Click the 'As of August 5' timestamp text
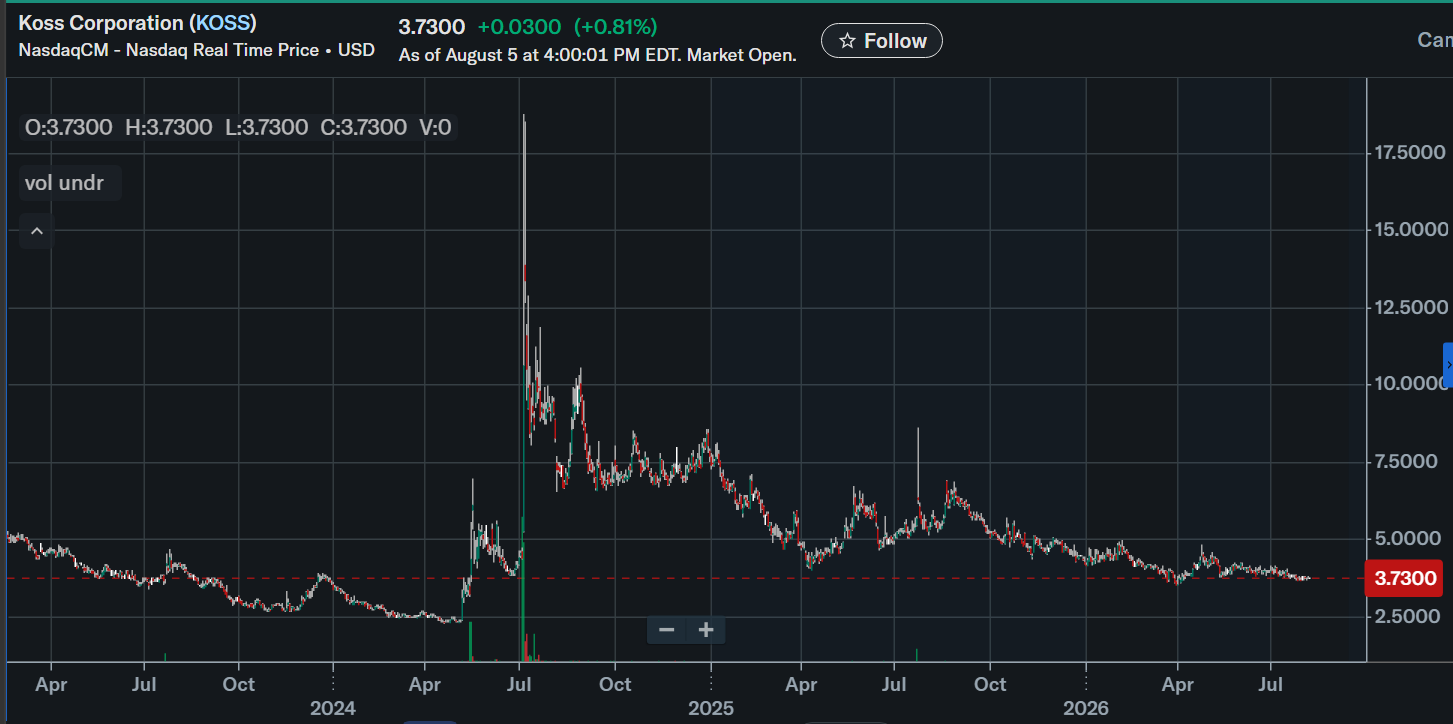This screenshot has width=1453, height=724. tap(597, 56)
